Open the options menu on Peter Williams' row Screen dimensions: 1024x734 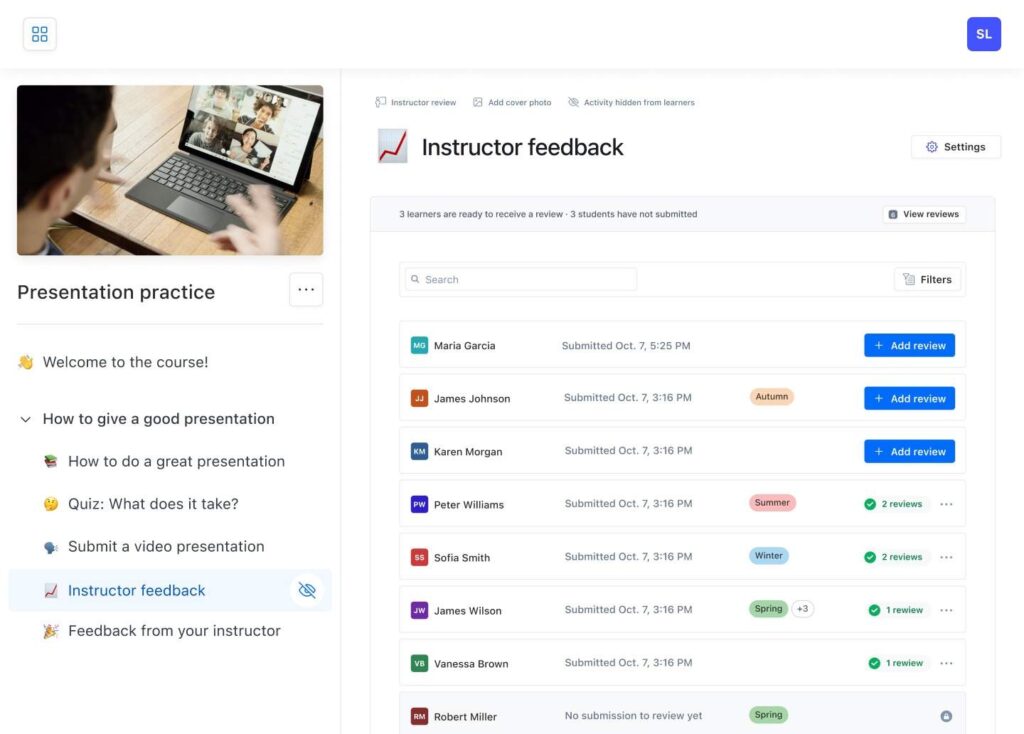click(946, 504)
